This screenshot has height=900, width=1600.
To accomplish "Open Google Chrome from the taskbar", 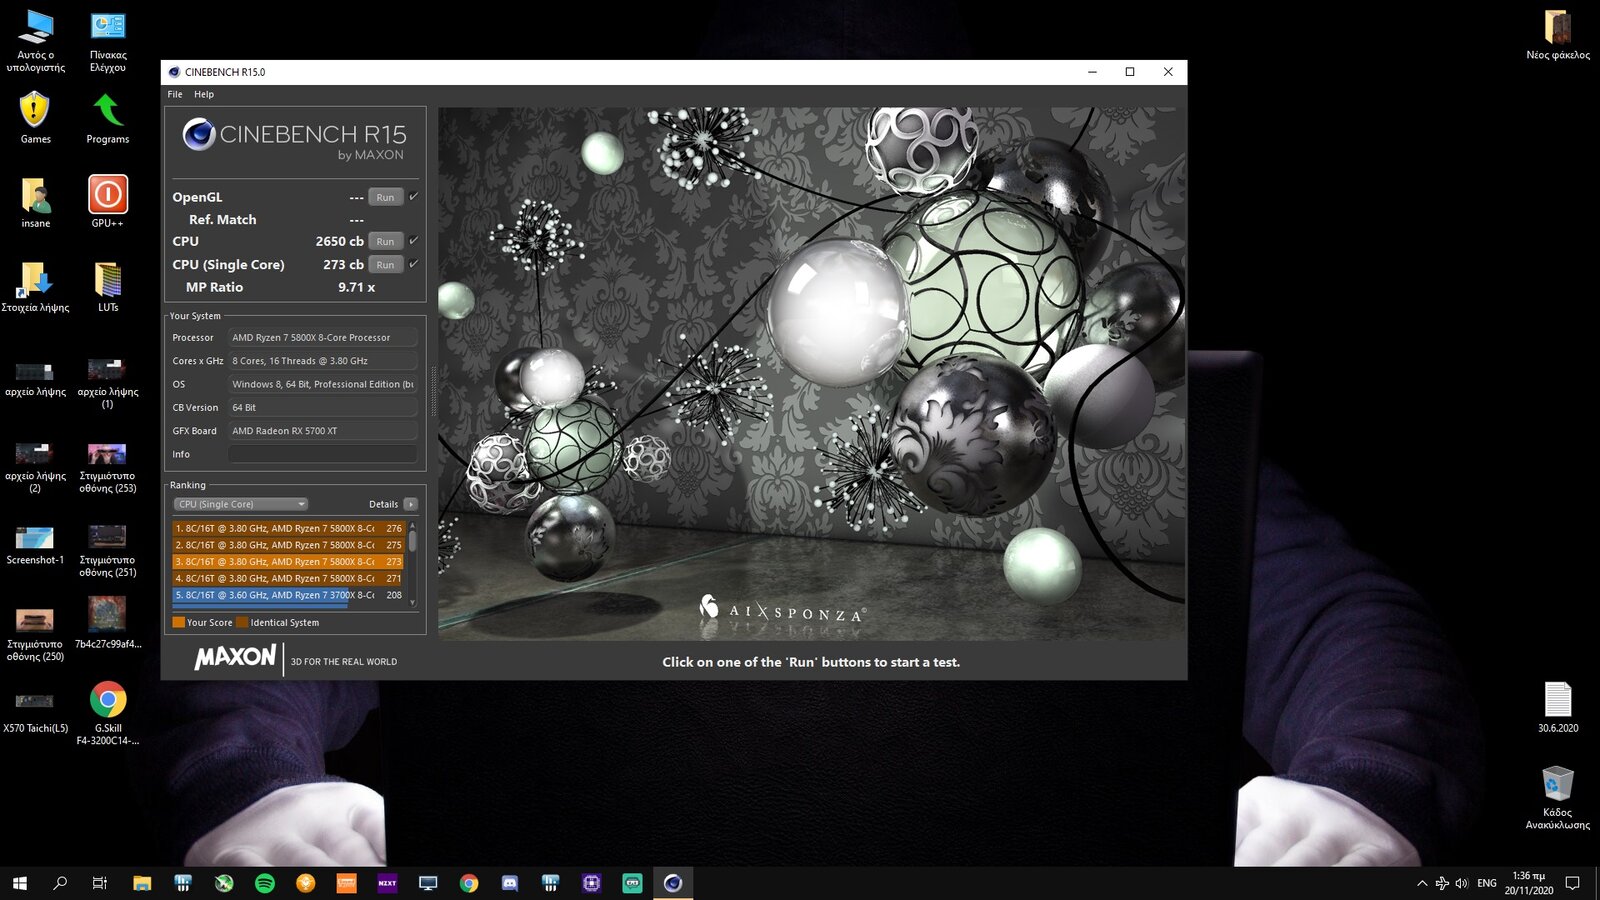I will pos(469,883).
